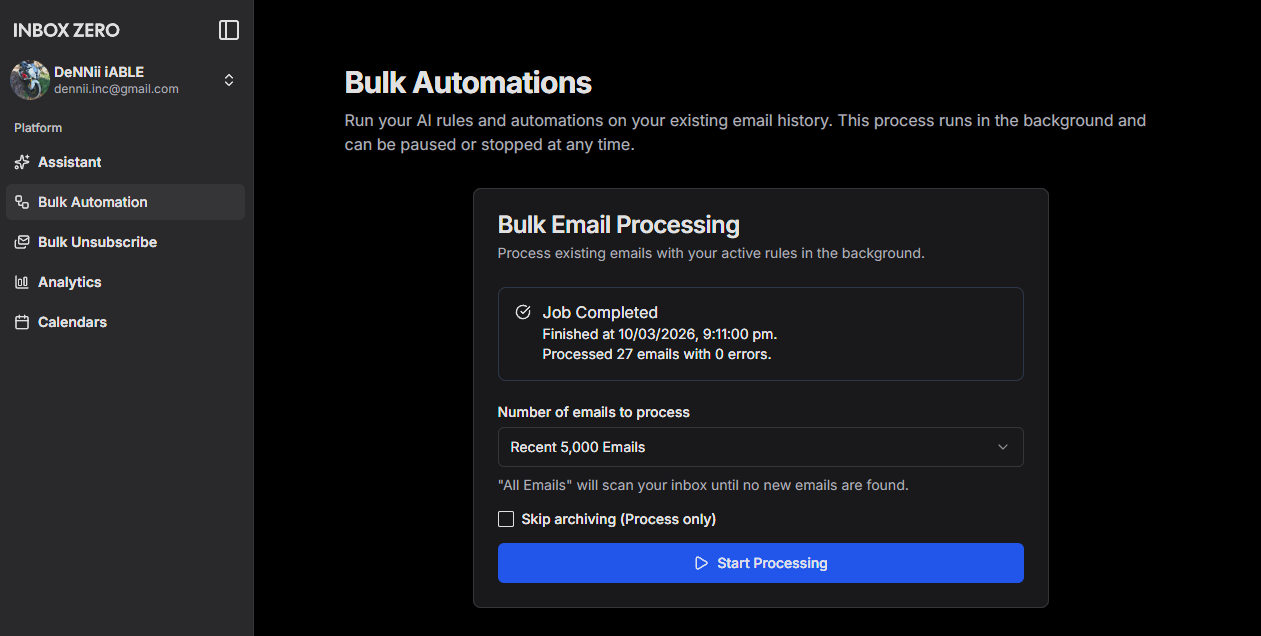
Task: Open the Recent 5,000 Emails dropdown
Action: [760, 447]
